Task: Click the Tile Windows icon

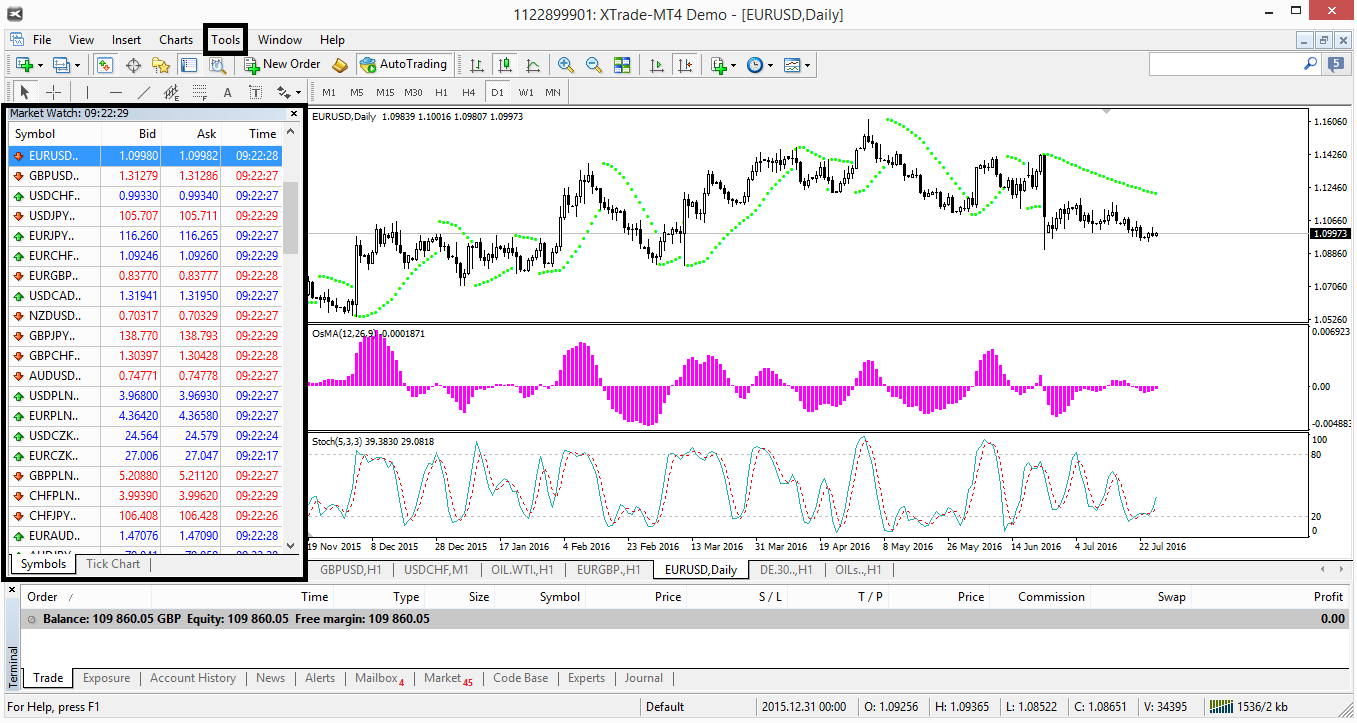Action: click(622, 65)
